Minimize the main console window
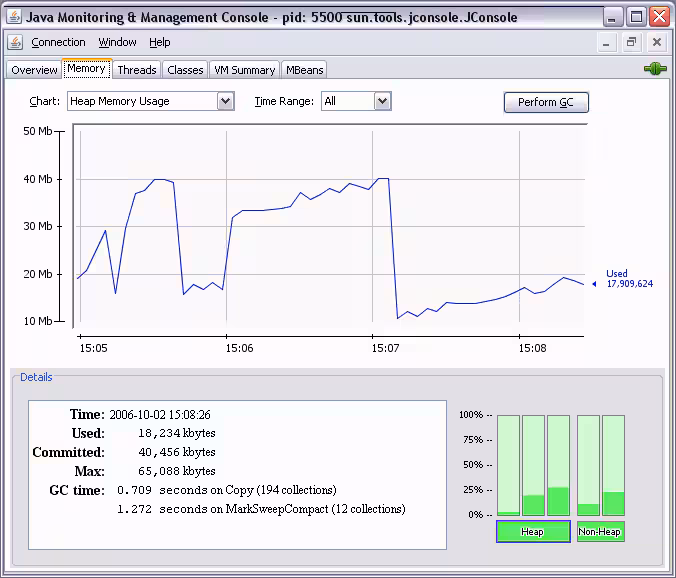This screenshot has height=578, width=676. 611,17
